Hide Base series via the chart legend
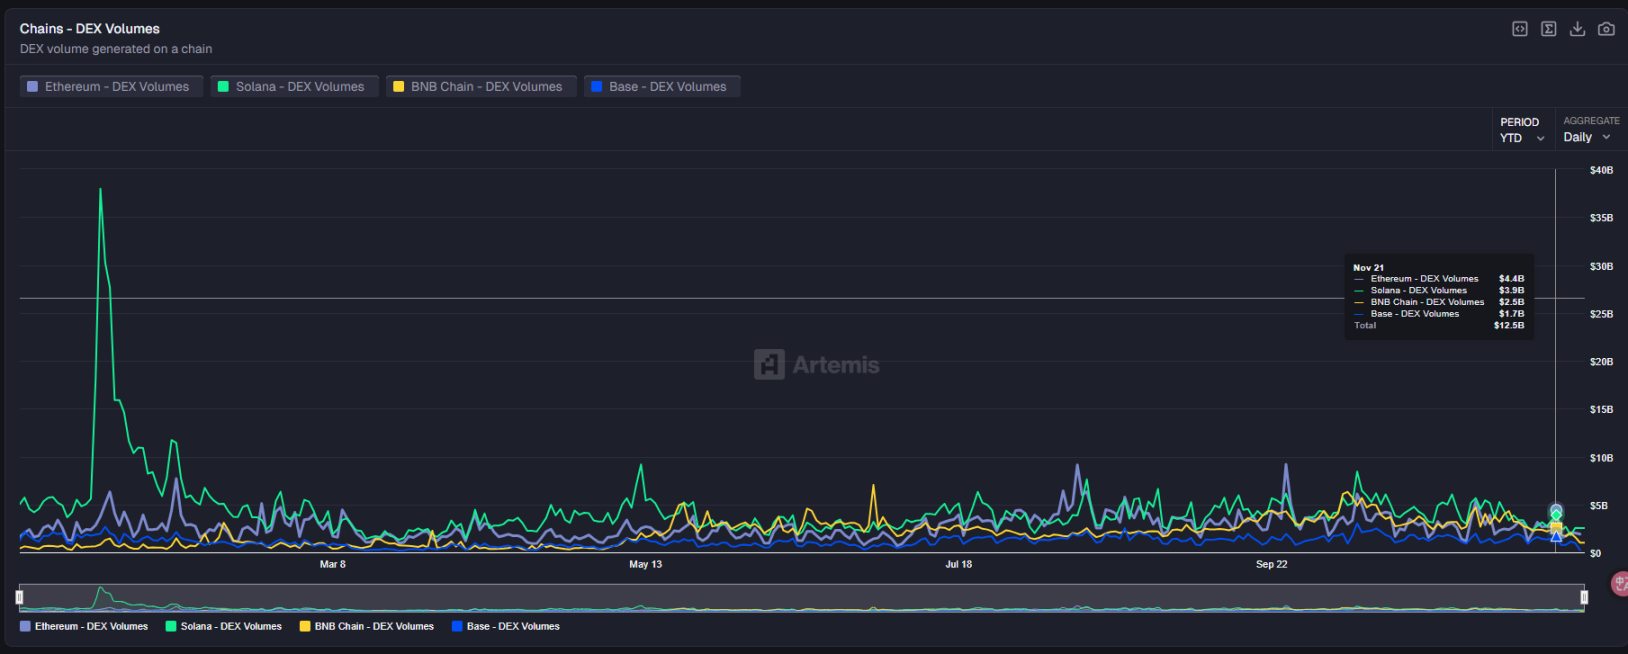The image size is (1628, 654). [506, 627]
